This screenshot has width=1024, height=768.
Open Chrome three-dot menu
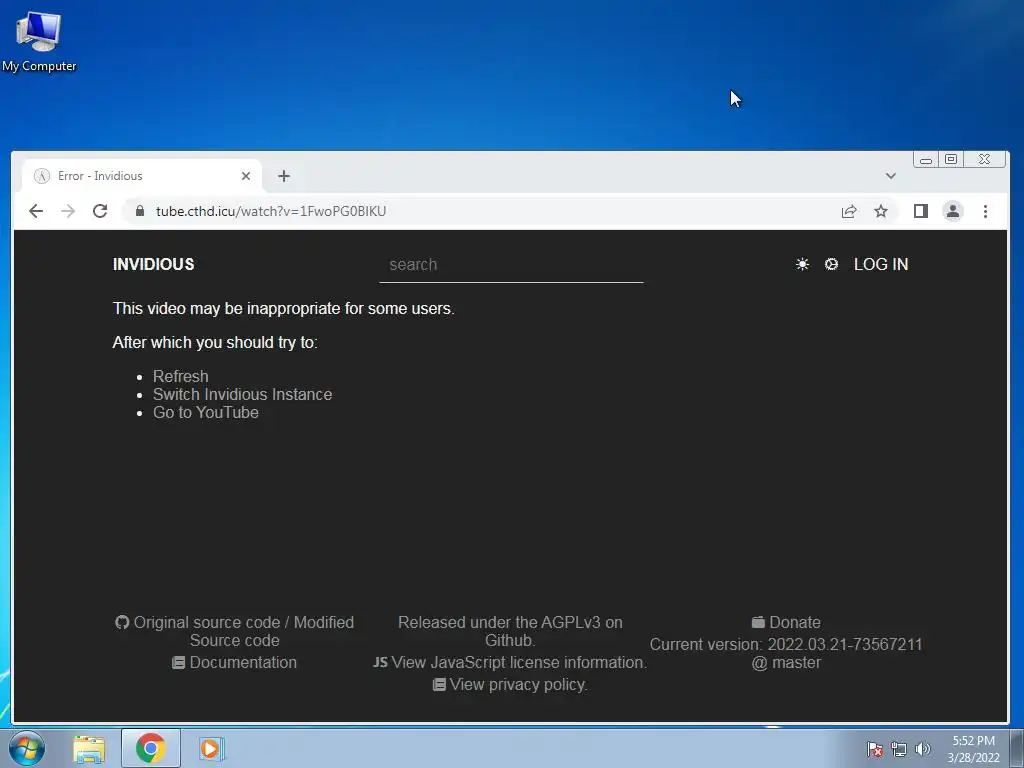pyautogui.click(x=985, y=211)
